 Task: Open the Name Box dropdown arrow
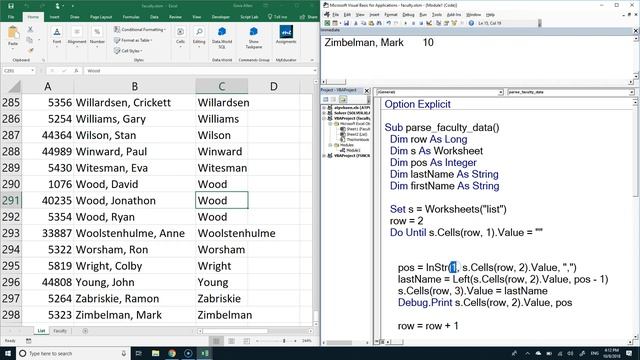coord(32,71)
